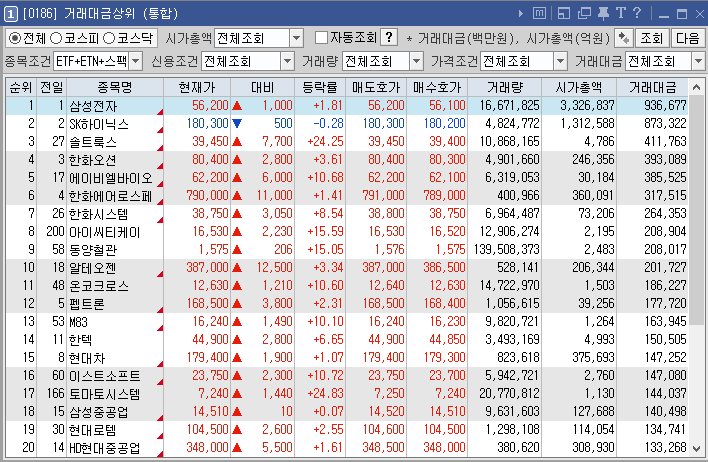Click the title bar question mark help icon
708x462 pixels.
[637, 13]
